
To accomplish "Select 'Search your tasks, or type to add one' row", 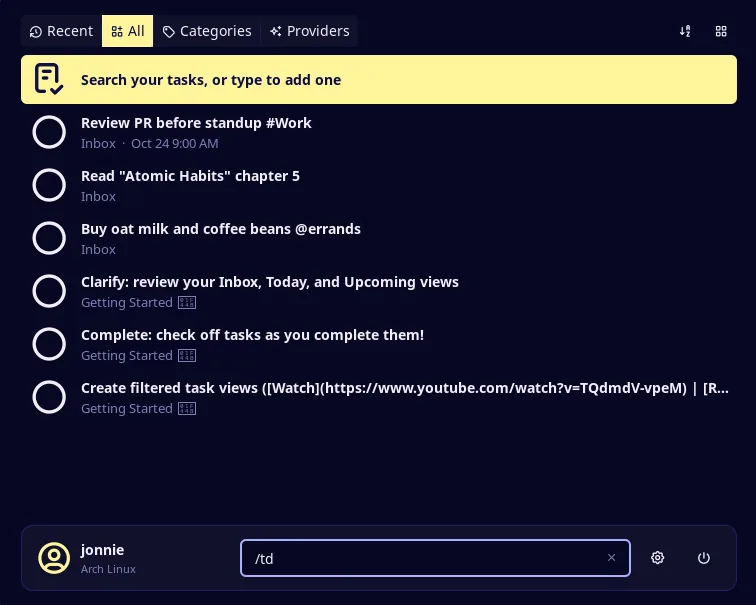I will (x=379, y=80).
